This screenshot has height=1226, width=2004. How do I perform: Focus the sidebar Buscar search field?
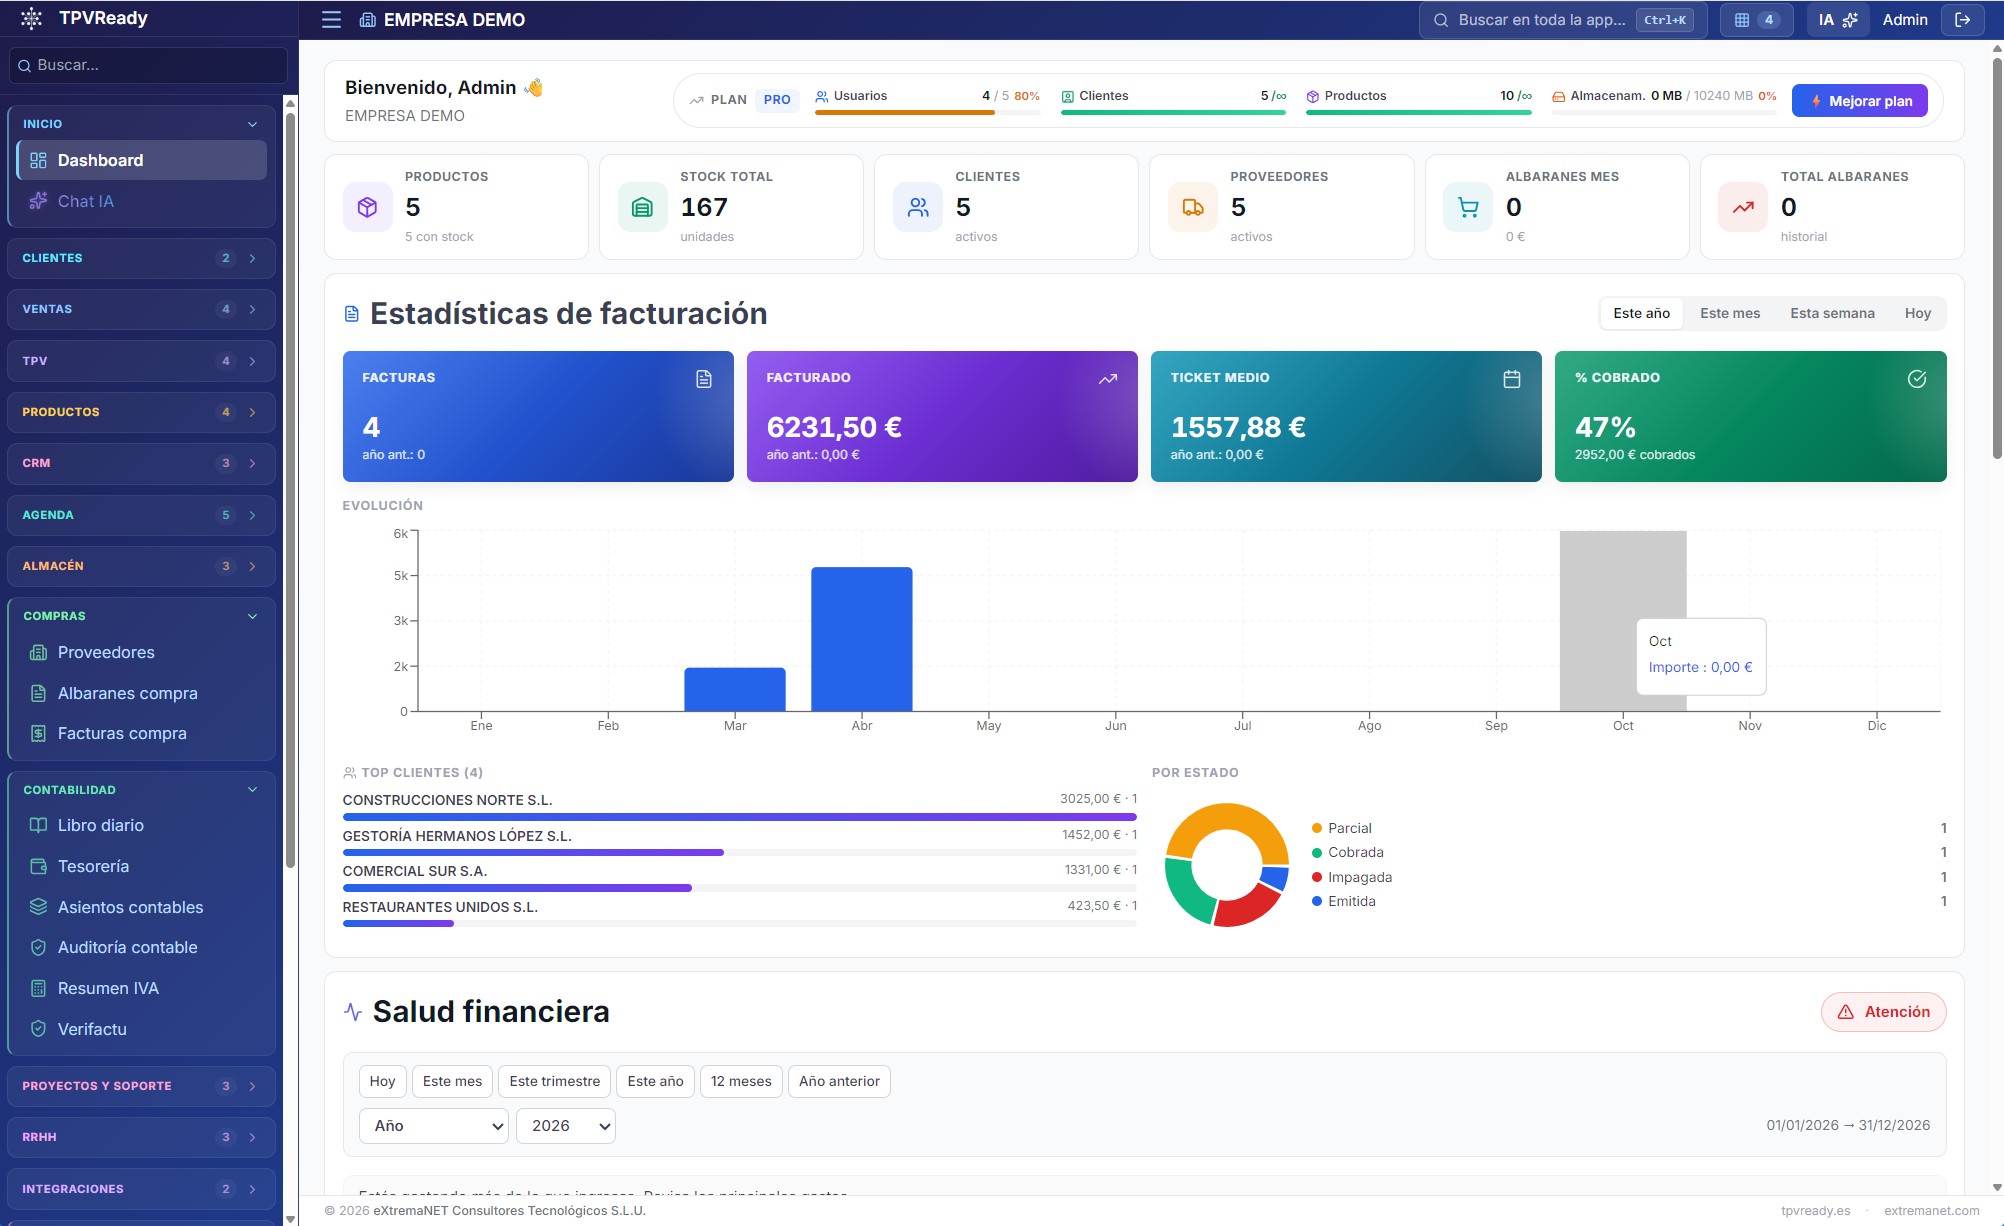click(x=148, y=65)
